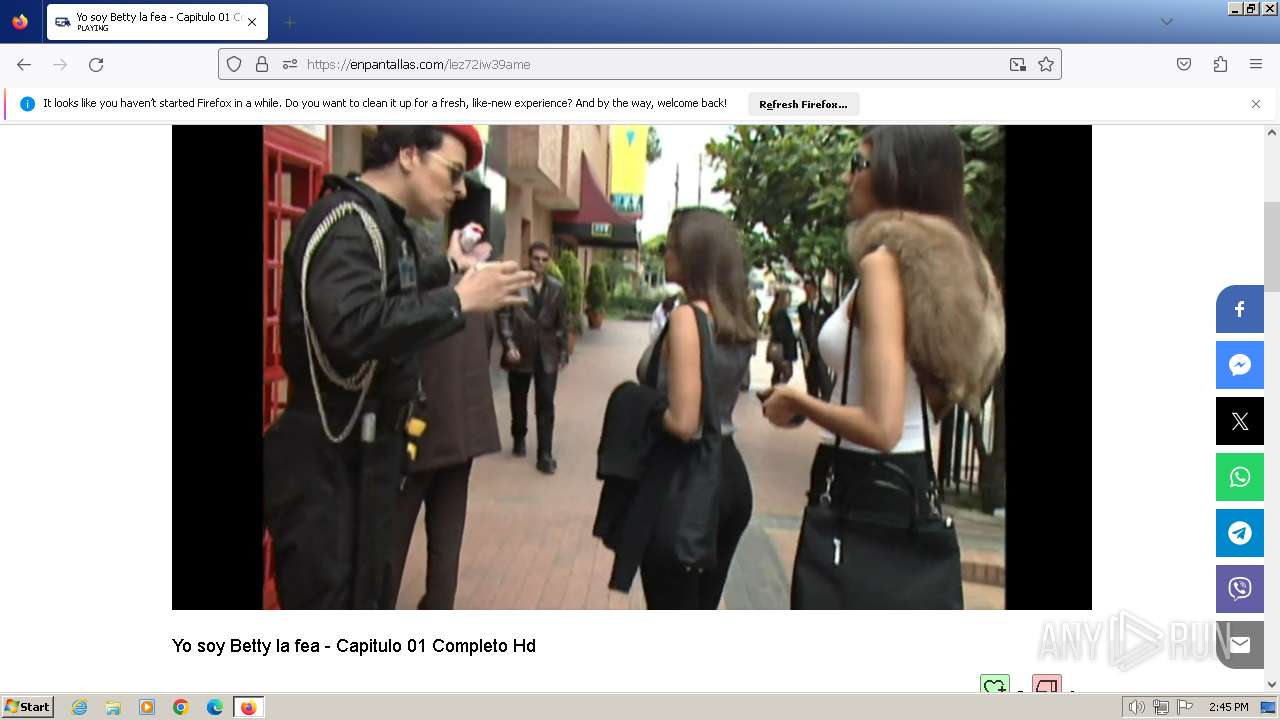Expand the list all tabs dropdown

[x=1166, y=22]
